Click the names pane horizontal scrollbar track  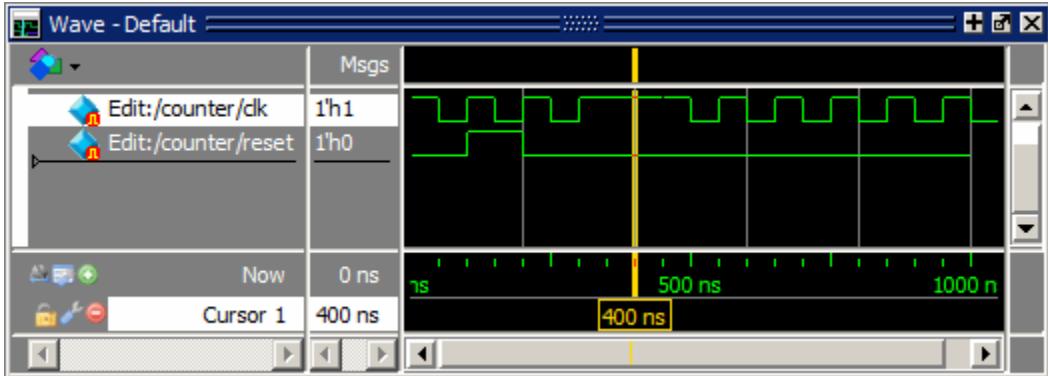[167, 353]
